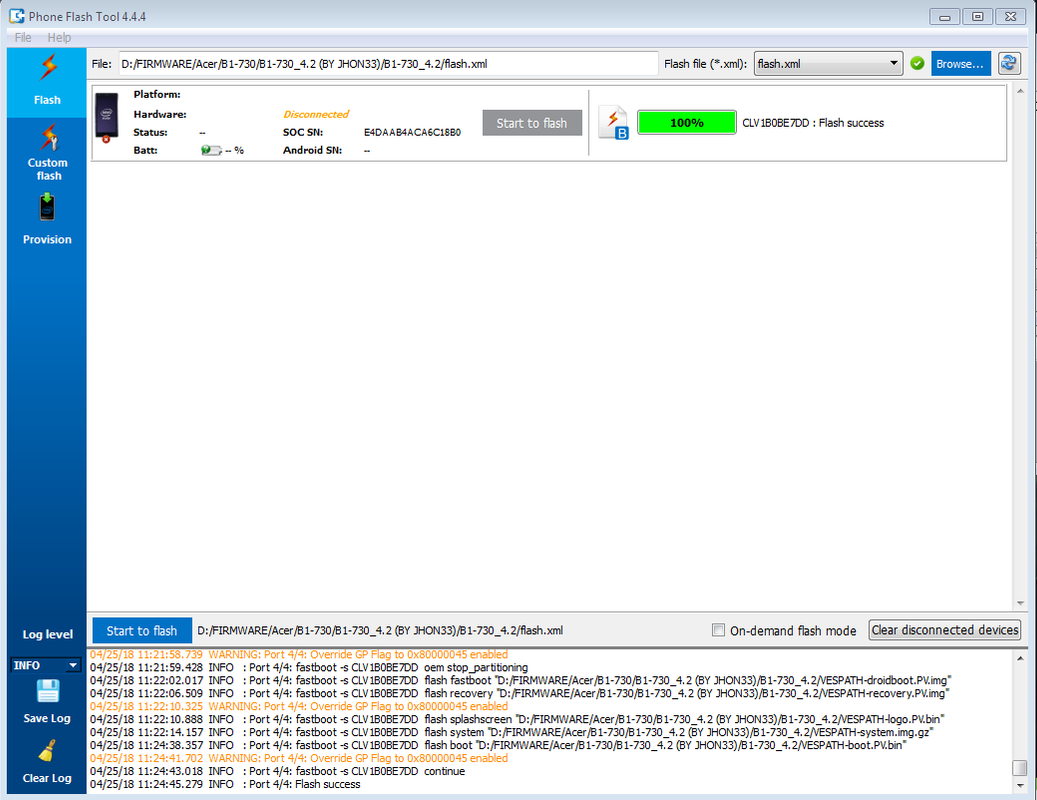Image resolution: width=1037 pixels, height=800 pixels.
Task: Click the gray Start to flash device button
Action: (532, 123)
